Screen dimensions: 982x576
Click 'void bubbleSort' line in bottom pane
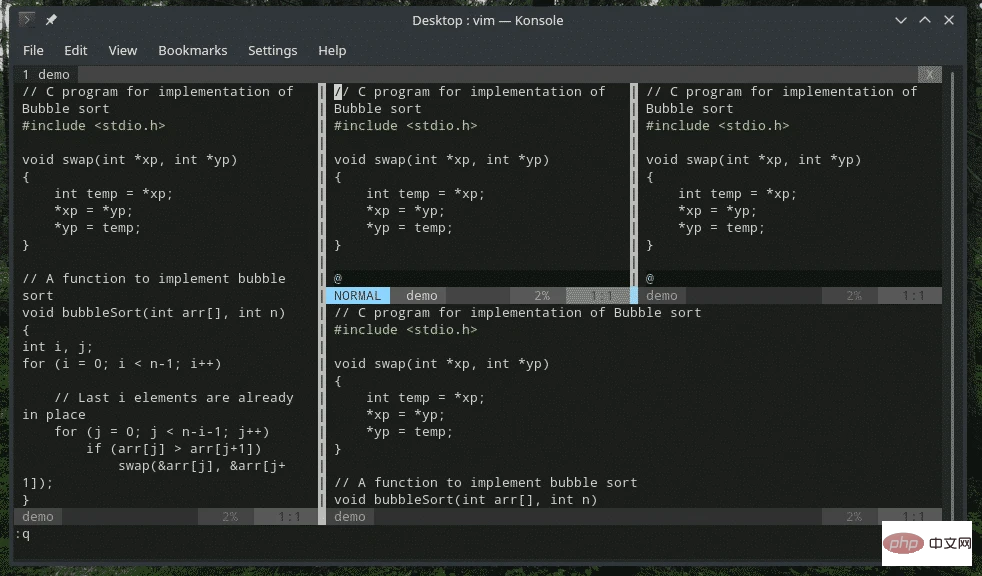tap(465, 499)
